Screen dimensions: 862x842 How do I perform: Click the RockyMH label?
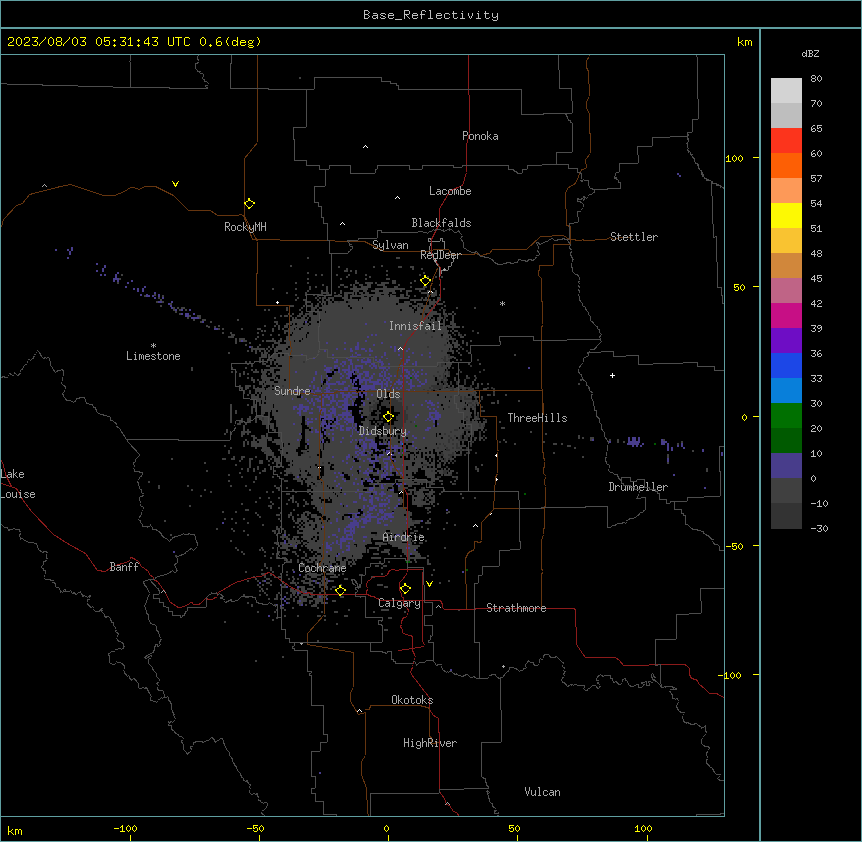coord(245,226)
